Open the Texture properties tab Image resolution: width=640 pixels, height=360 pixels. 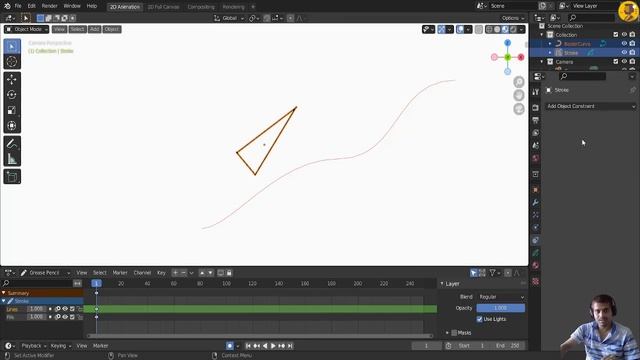(536, 281)
